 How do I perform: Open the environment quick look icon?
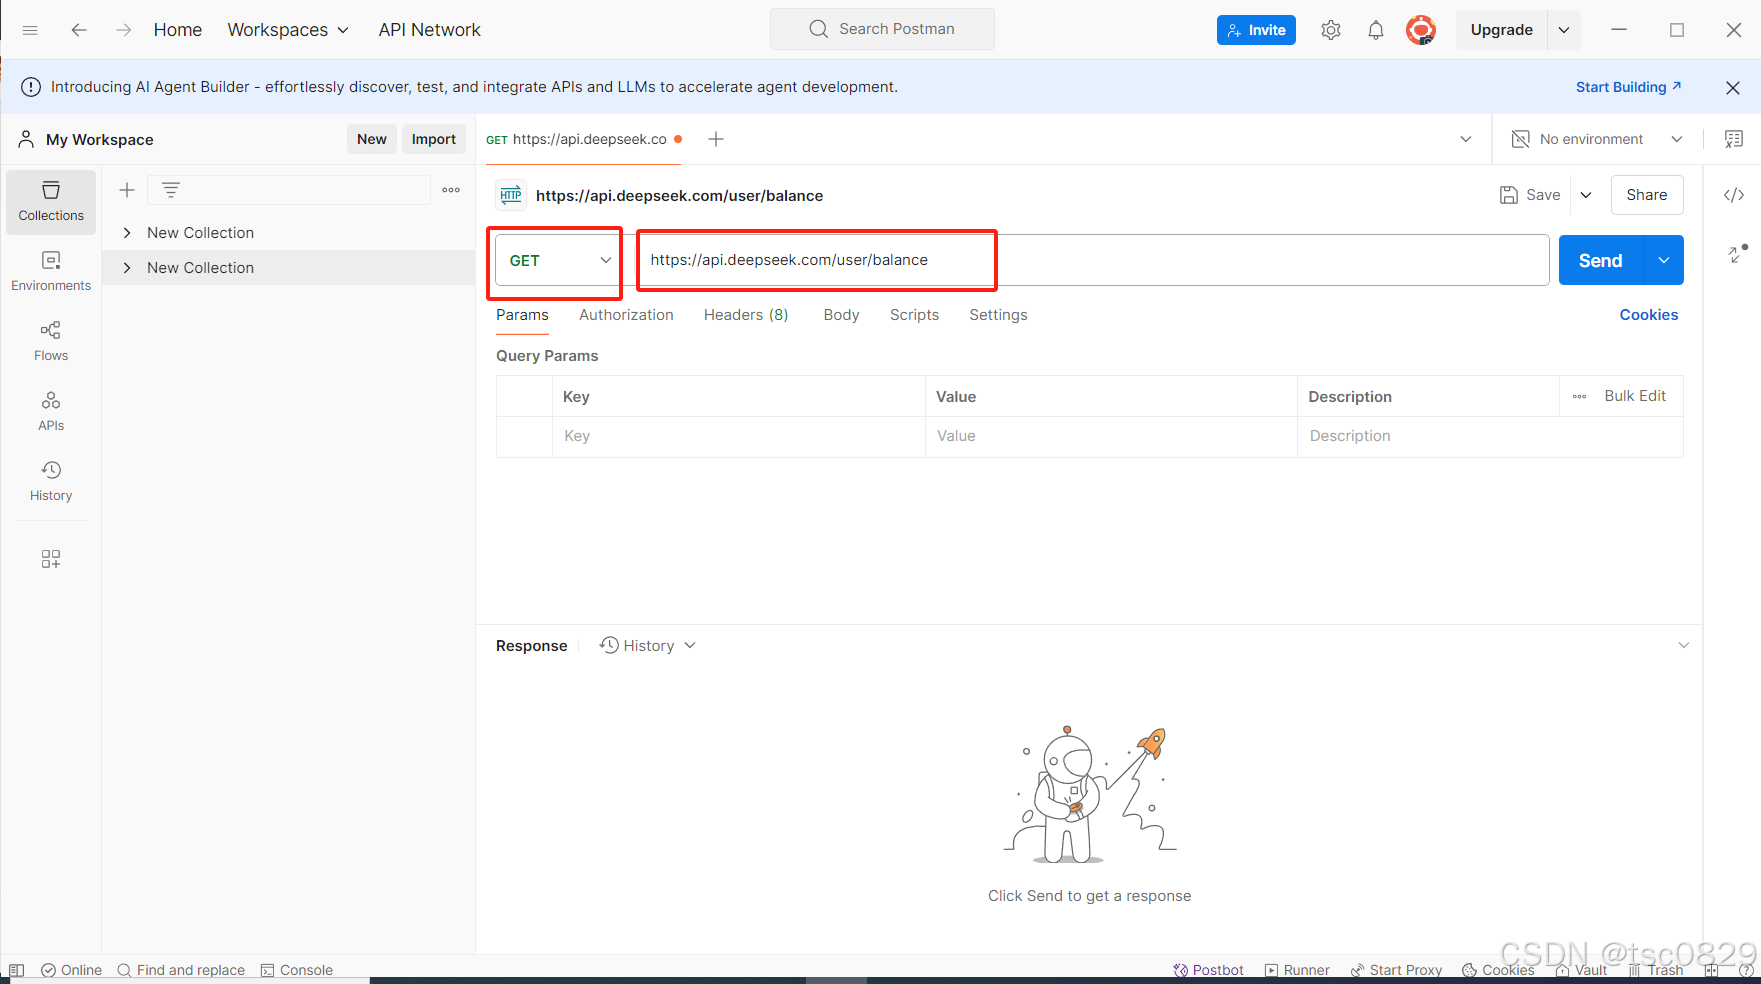pyautogui.click(x=1734, y=139)
